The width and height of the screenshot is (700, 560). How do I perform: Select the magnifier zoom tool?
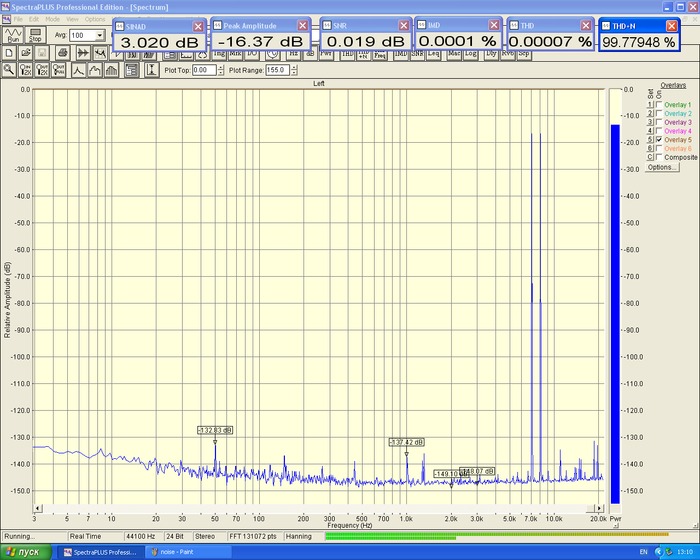[x=9, y=70]
